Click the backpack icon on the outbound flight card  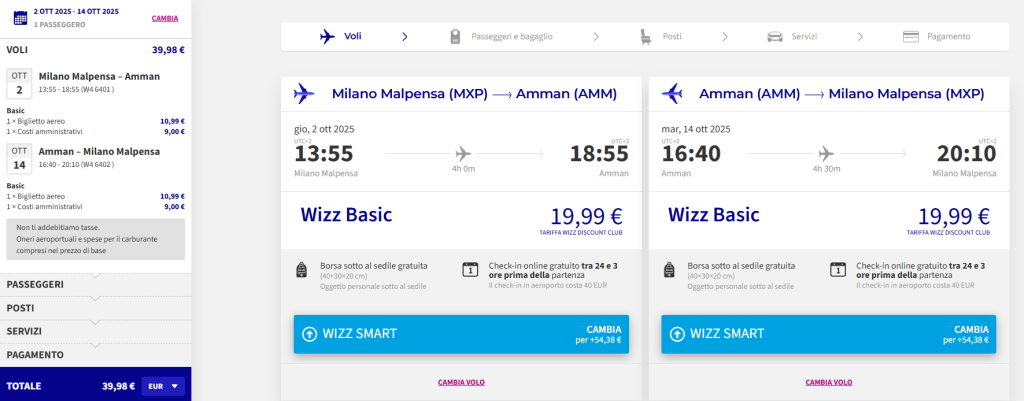coord(302,270)
